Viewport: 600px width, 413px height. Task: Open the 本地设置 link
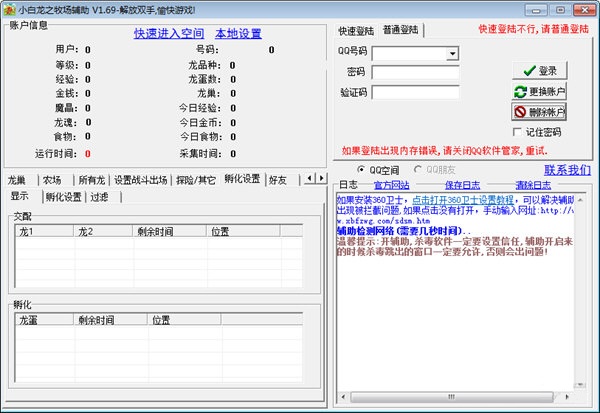[238, 34]
